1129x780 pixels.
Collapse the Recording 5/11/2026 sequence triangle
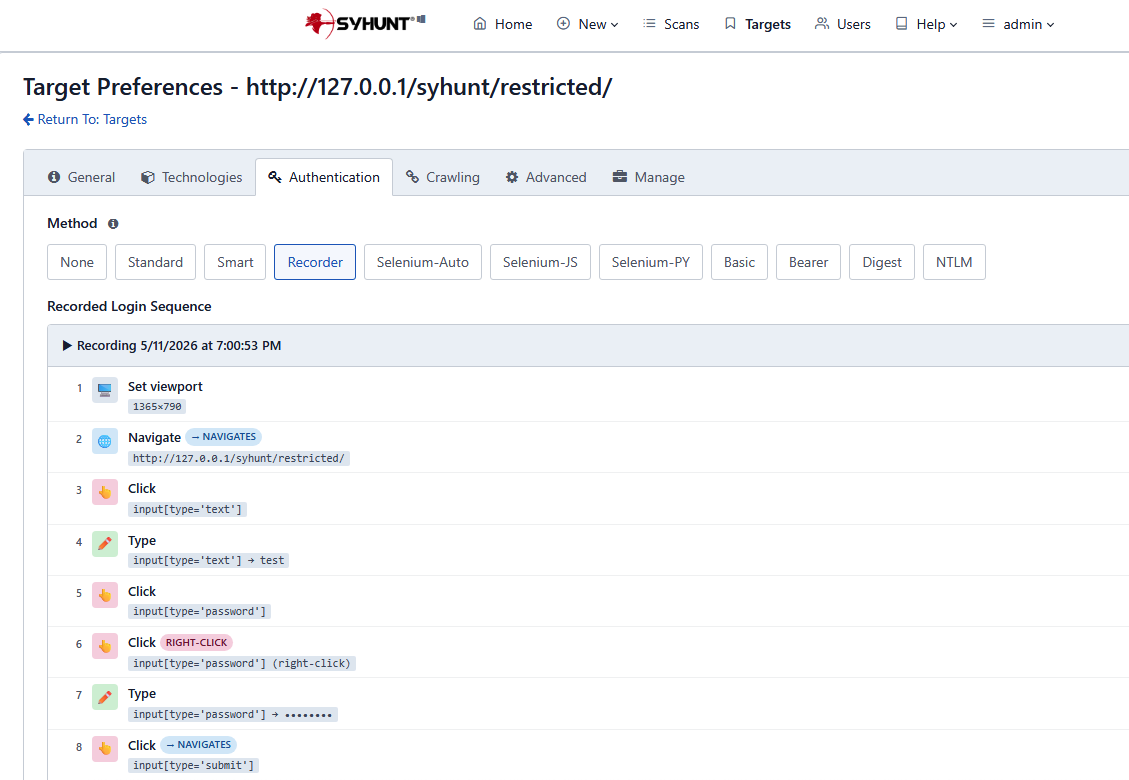coord(67,346)
